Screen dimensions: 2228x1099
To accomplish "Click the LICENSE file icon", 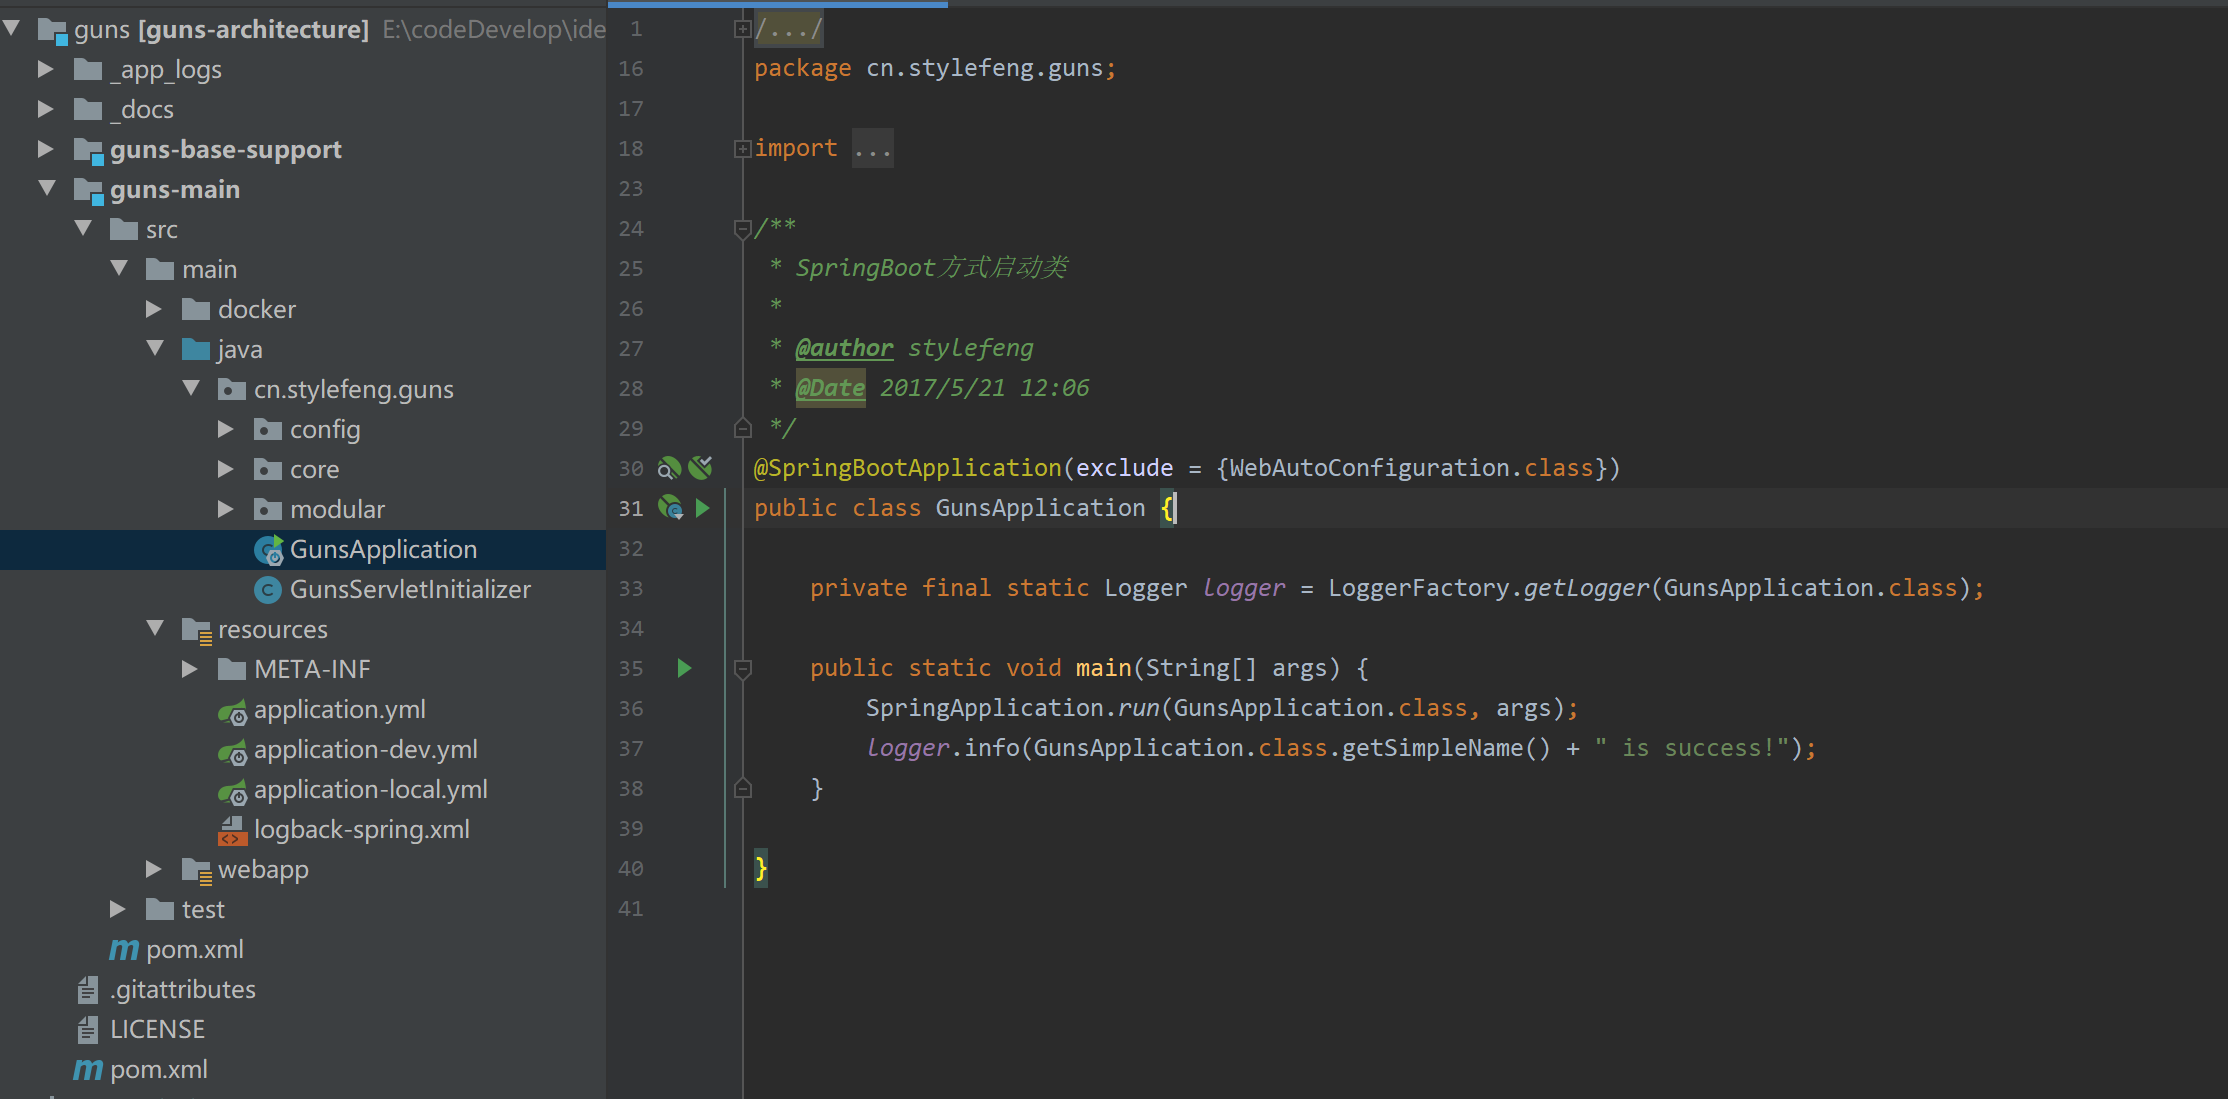I will [x=88, y=1030].
